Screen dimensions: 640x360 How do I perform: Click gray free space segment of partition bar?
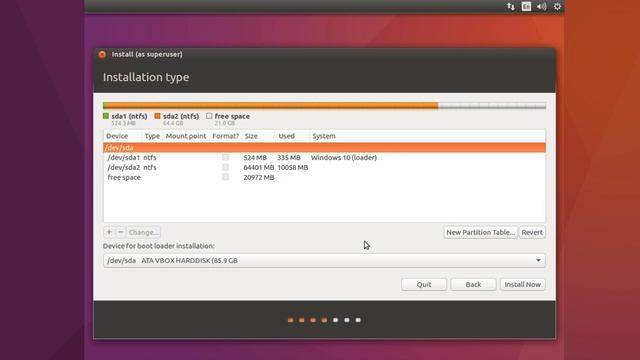(x=492, y=106)
